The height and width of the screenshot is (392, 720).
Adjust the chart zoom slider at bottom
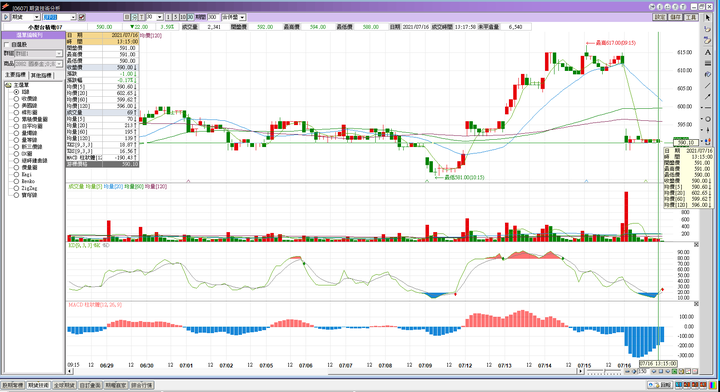click(x=604, y=371)
